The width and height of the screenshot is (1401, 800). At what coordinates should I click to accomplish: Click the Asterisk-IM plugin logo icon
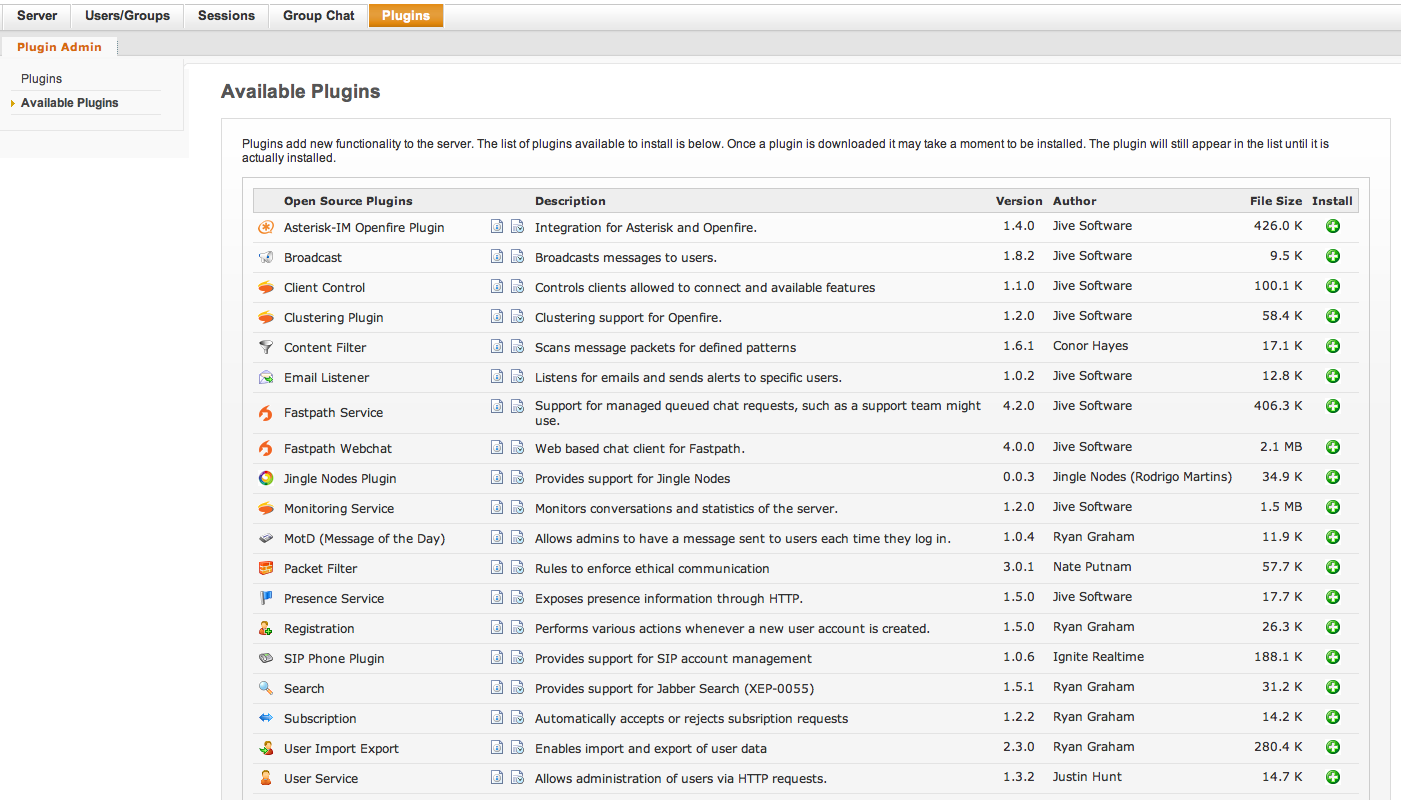tap(266, 227)
